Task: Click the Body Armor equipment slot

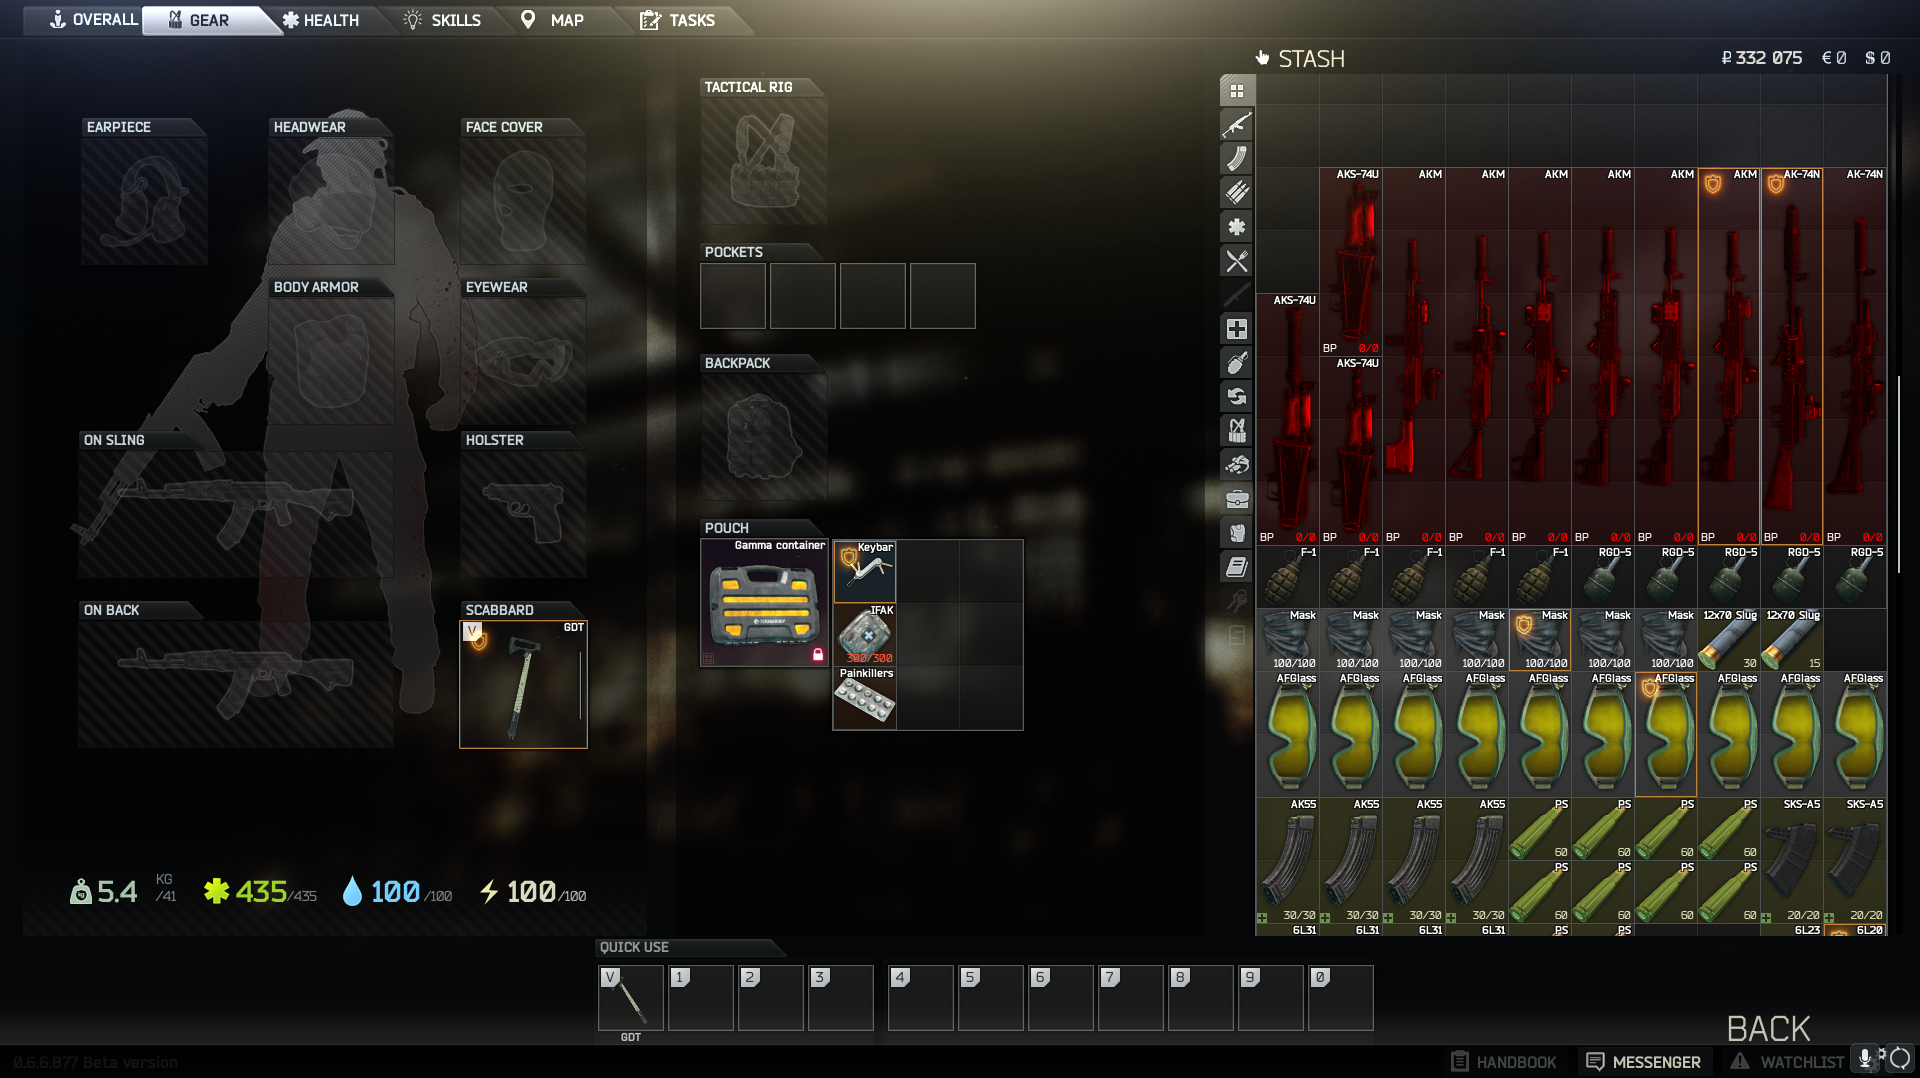Action: coord(331,360)
